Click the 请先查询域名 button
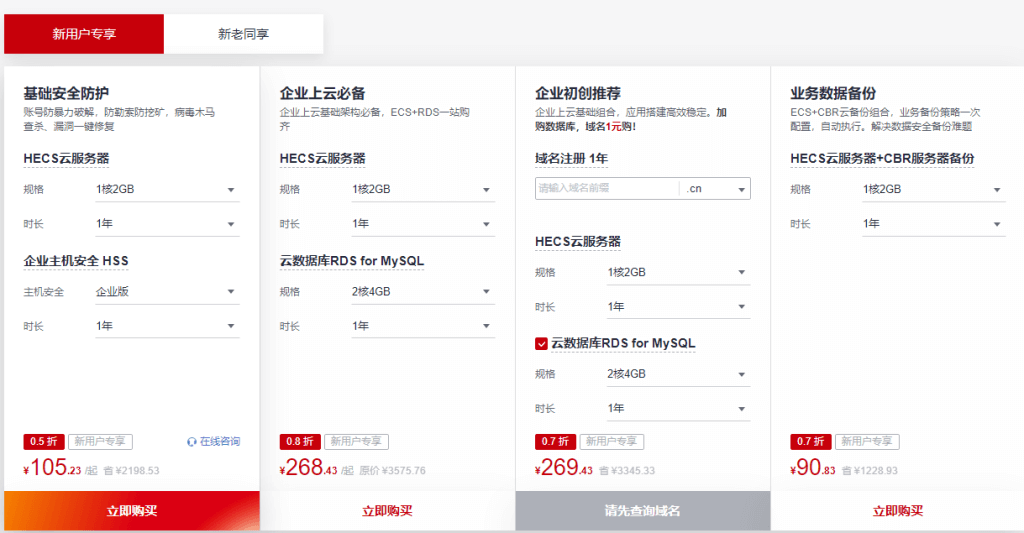The image size is (1024, 533). coord(643,511)
